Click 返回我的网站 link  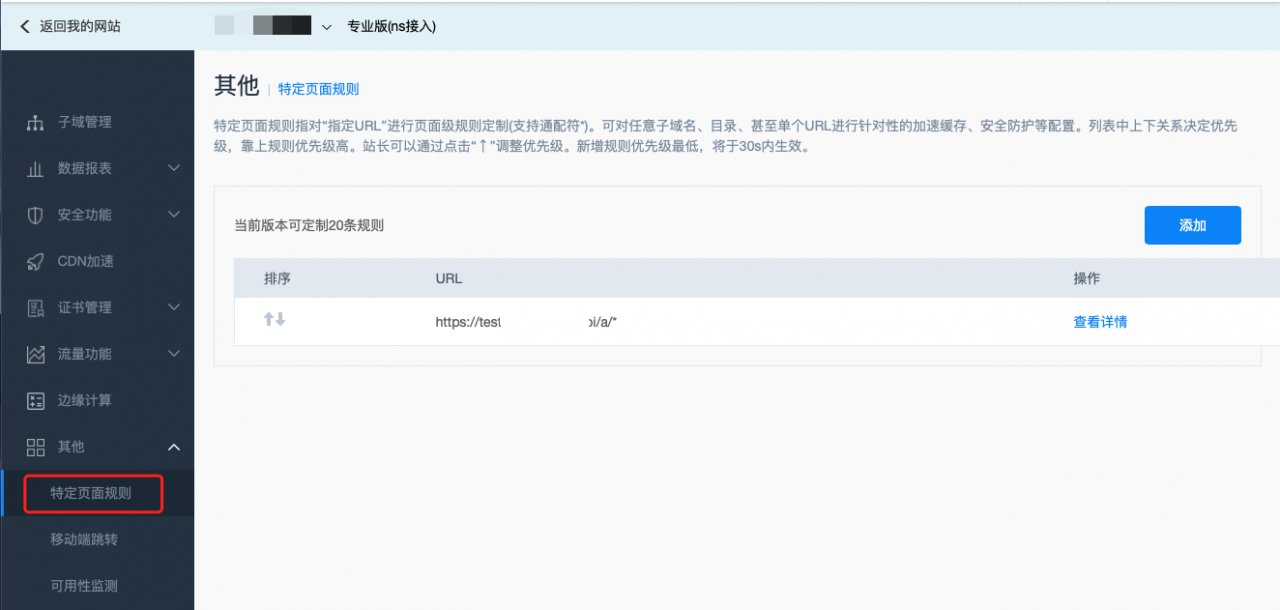pos(80,27)
